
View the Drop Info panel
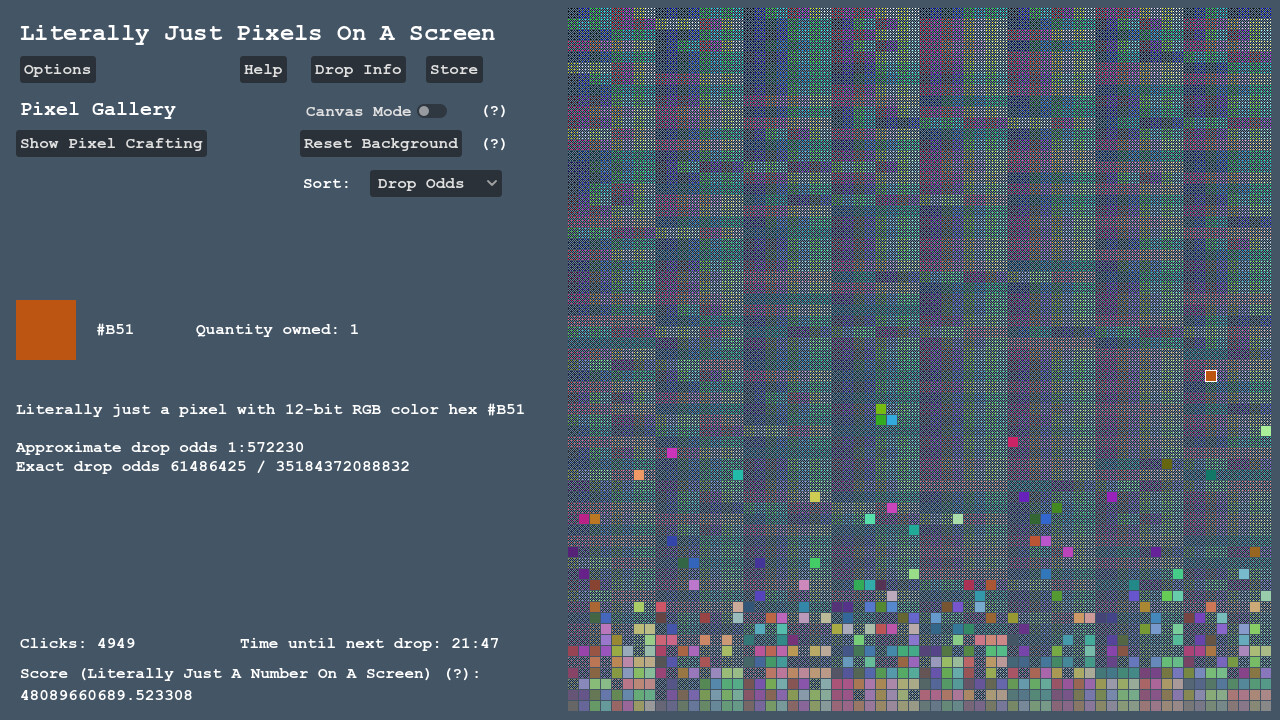point(357,69)
